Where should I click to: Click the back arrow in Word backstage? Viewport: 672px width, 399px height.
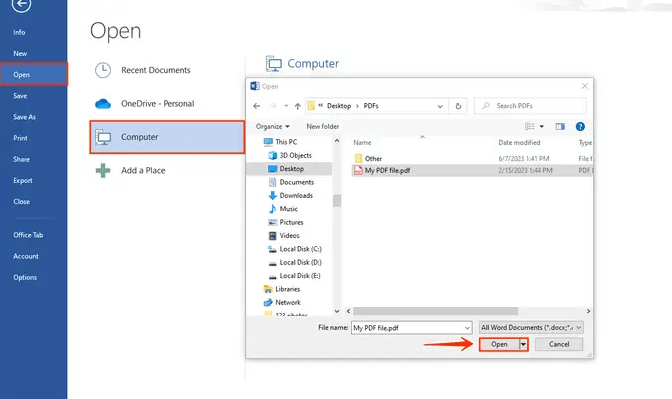[x=21, y=5]
